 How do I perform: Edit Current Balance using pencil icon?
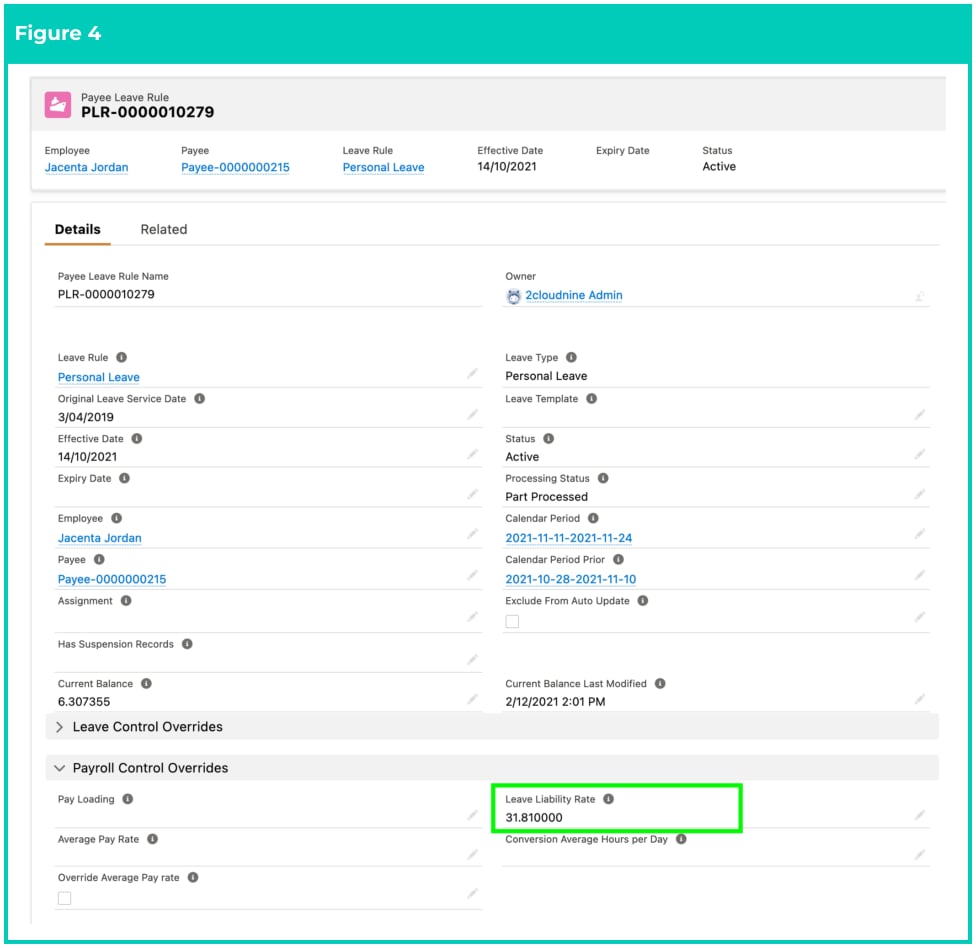pos(472,699)
